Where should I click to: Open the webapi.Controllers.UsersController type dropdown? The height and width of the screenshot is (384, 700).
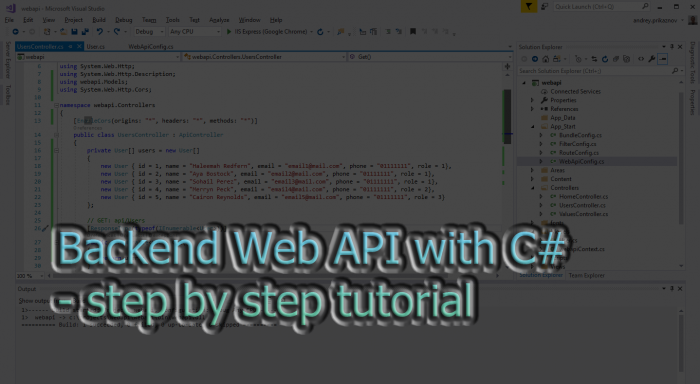(x=264, y=57)
